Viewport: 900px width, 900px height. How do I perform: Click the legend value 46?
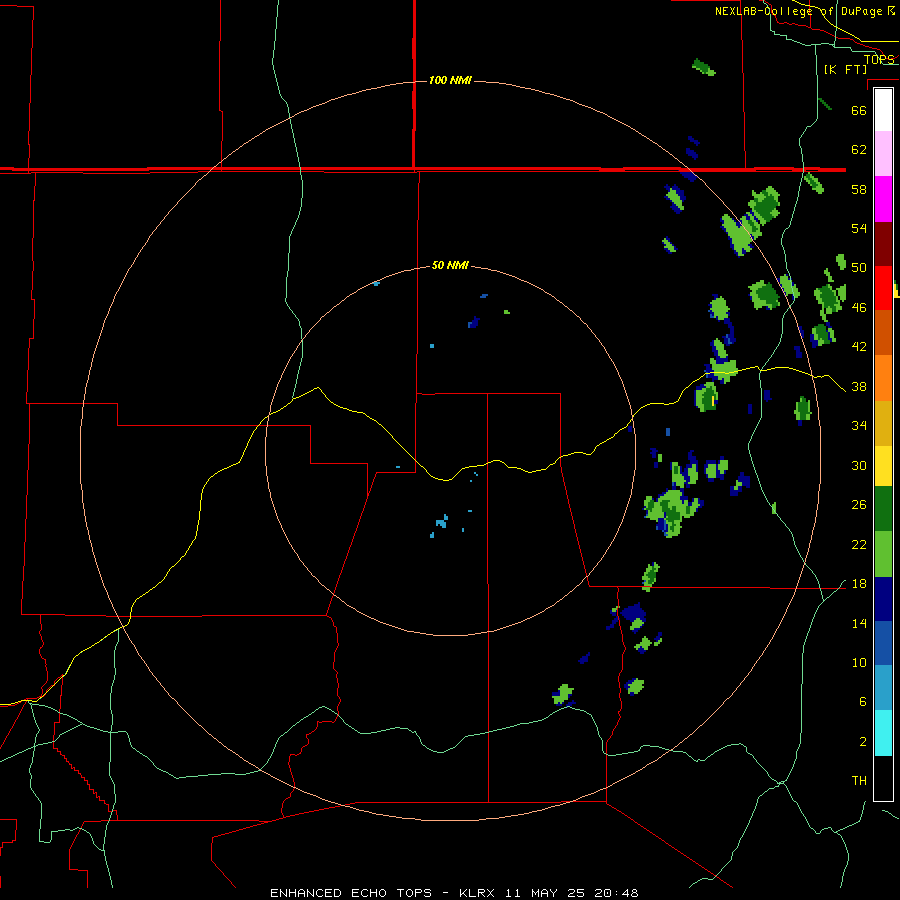859,308
